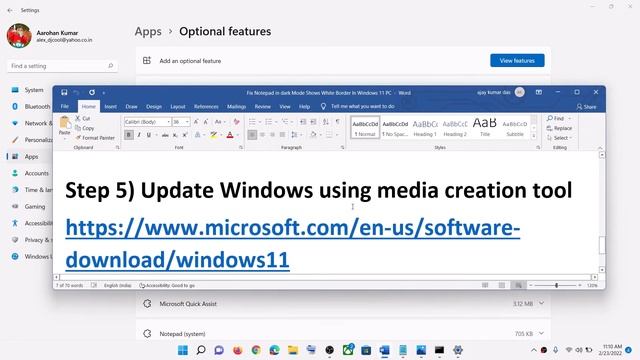The height and width of the screenshot is (360, 640).
Task: Toggle strikethrough formatting
Action: [x=165, y=135]
